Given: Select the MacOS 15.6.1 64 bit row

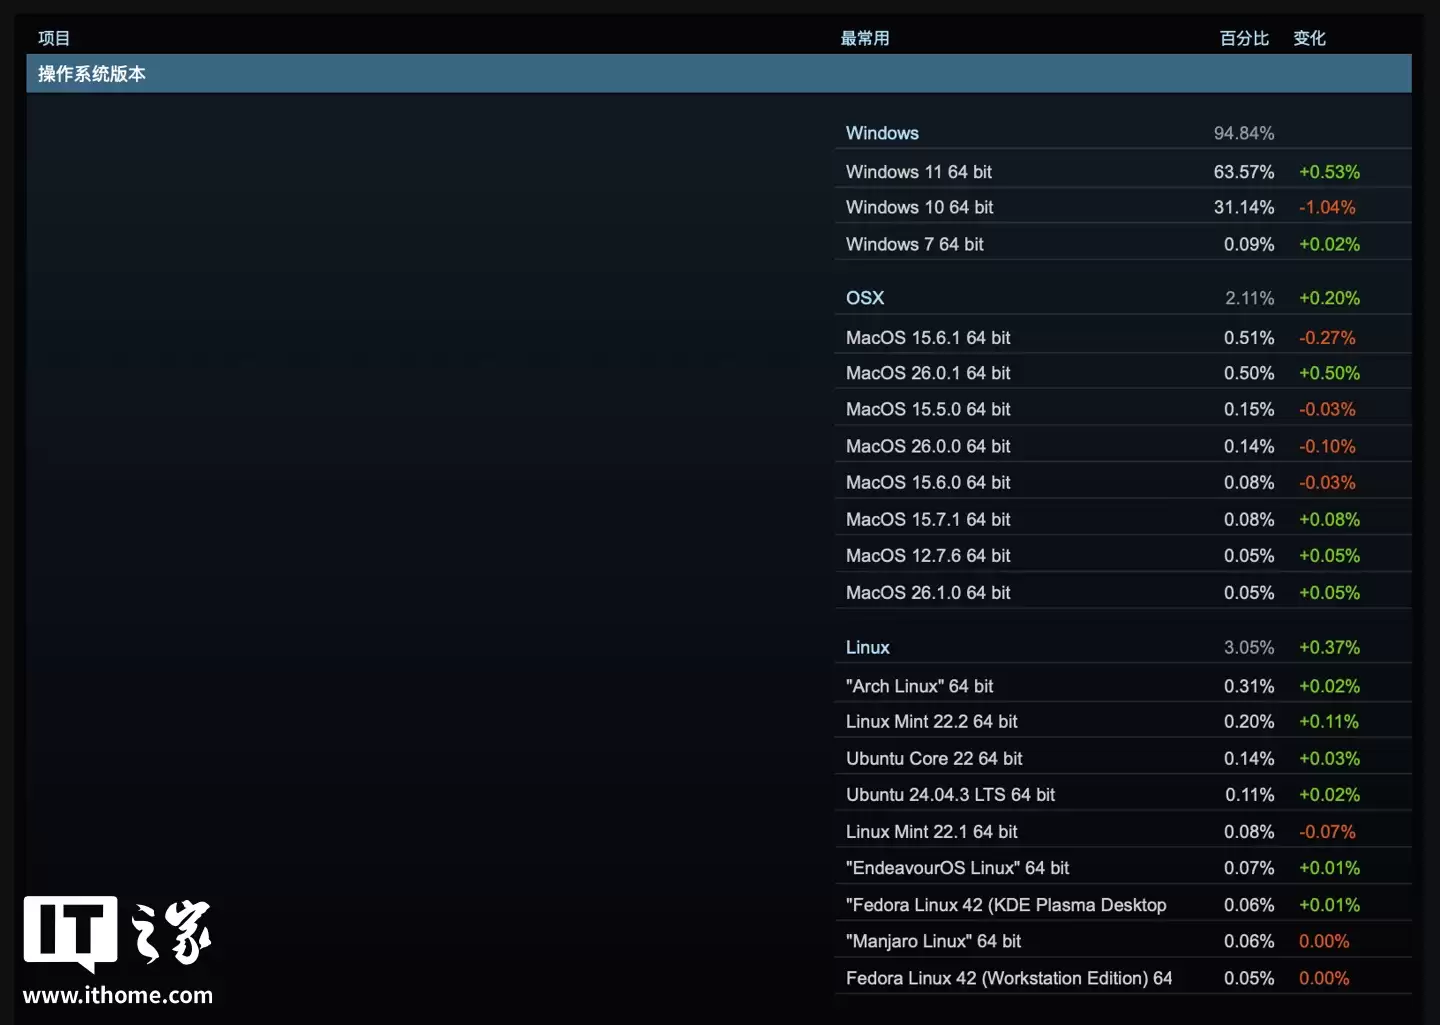Looking at the screenshot, I should tap(928, 338).
